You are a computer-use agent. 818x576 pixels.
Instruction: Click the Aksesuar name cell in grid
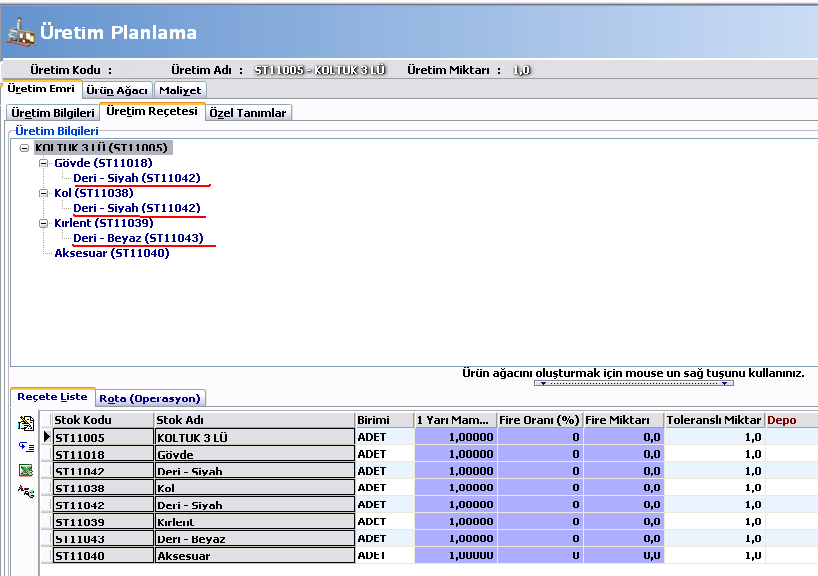[x=255, y=556]
